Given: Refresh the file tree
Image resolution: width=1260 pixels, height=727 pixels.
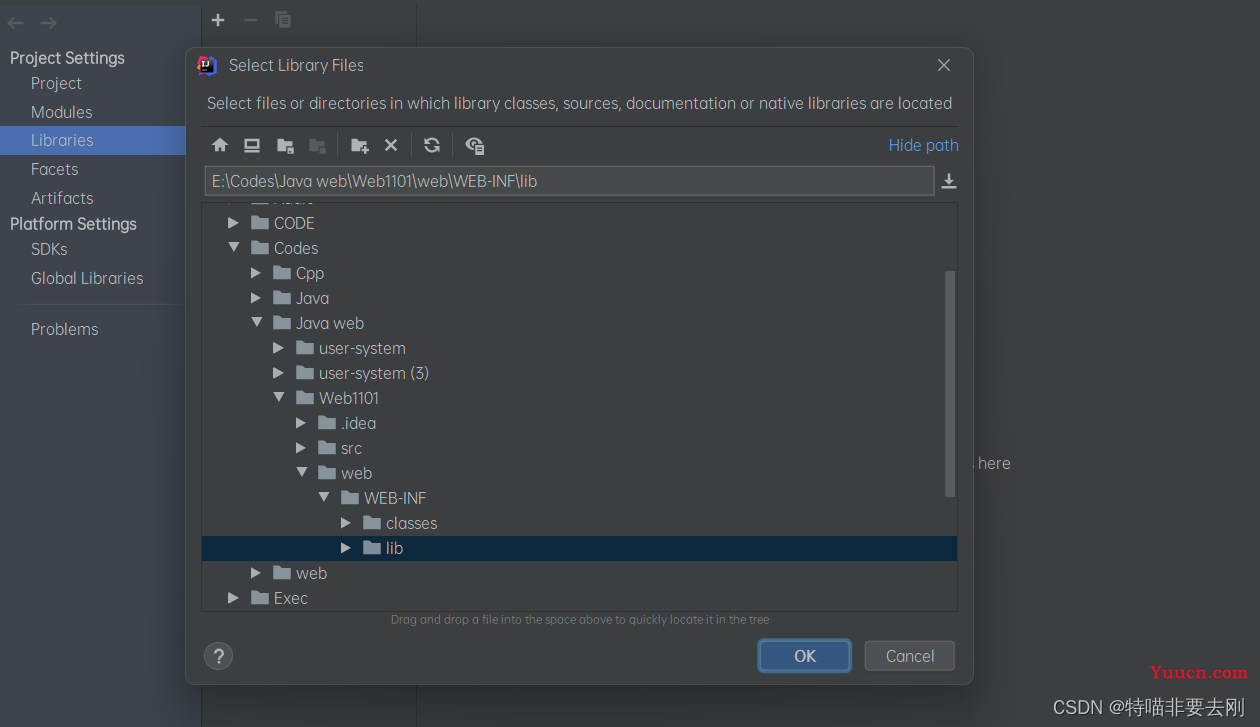Looking at the screenshot, I should point(432,145).
